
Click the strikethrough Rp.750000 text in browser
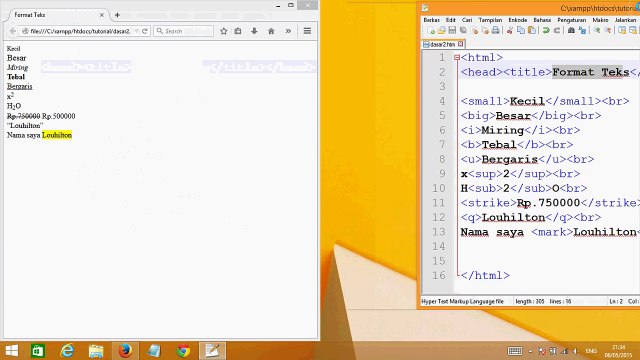click(x=24, y=116)
